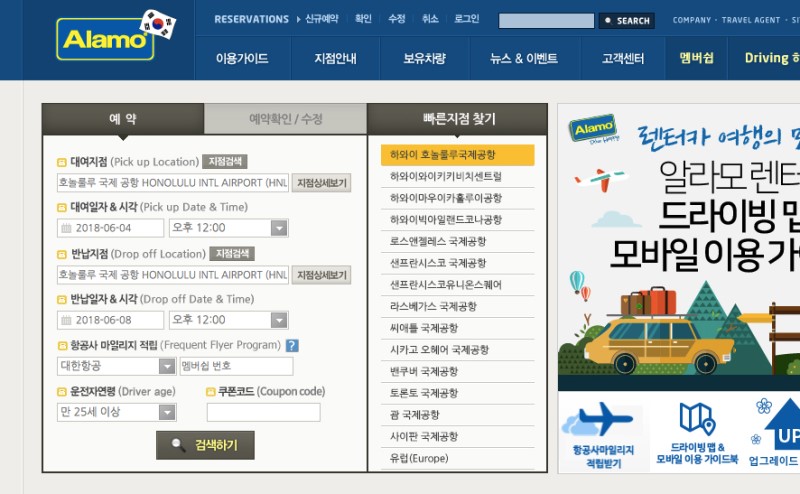Select 밴쿠버 국제공항 quick location
Screen dimensions: 800x494
(x=458, y=372)
